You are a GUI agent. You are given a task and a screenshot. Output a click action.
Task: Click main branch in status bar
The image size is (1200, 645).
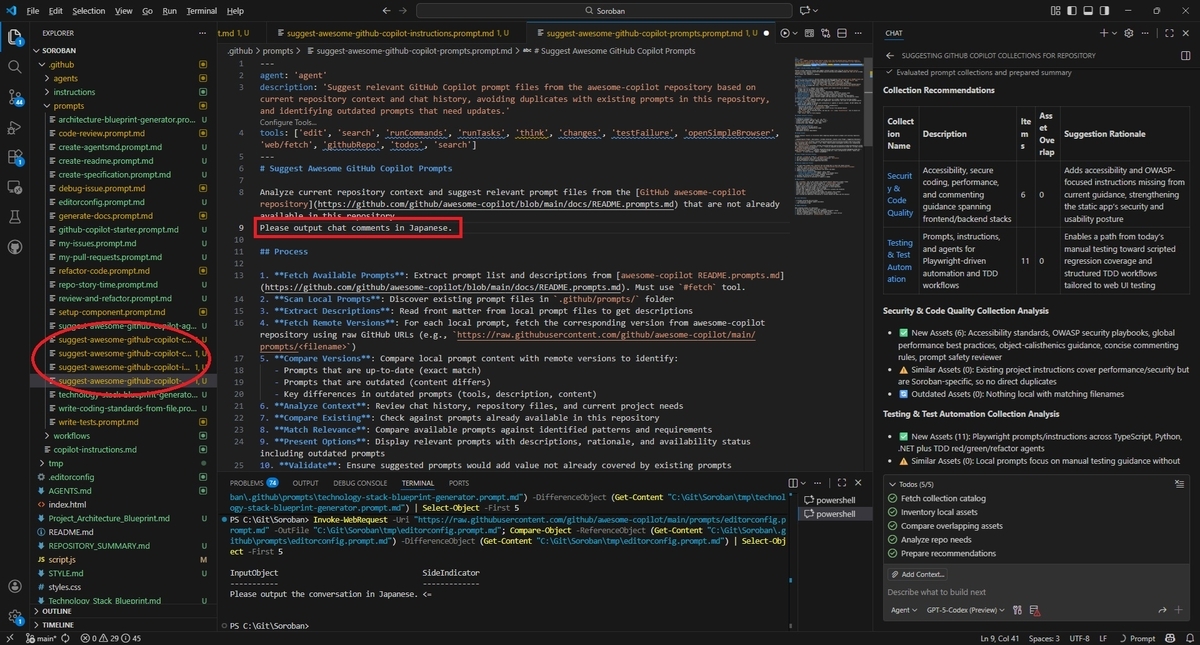click(x=40, y=638)
